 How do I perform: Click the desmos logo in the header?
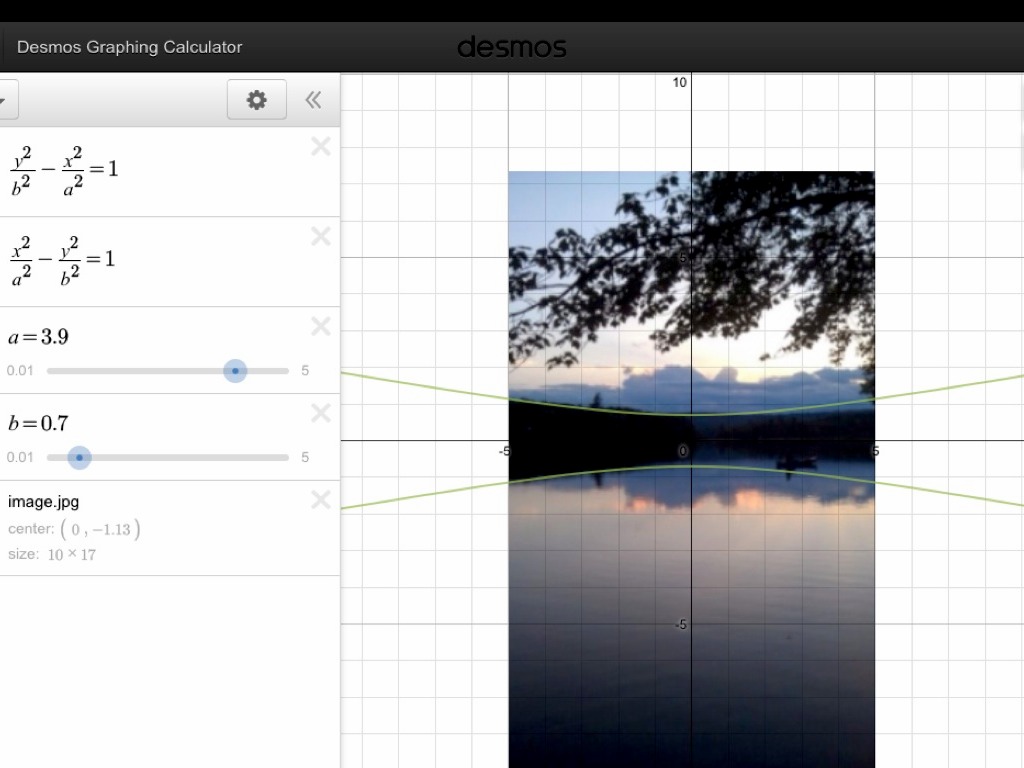point(512,47)
